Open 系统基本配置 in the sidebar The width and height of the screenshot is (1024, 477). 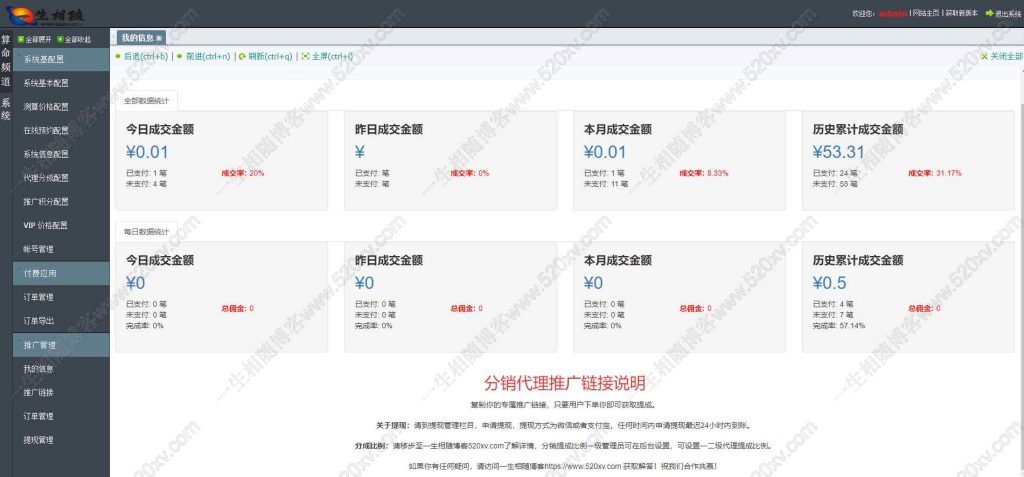(46, 84)
